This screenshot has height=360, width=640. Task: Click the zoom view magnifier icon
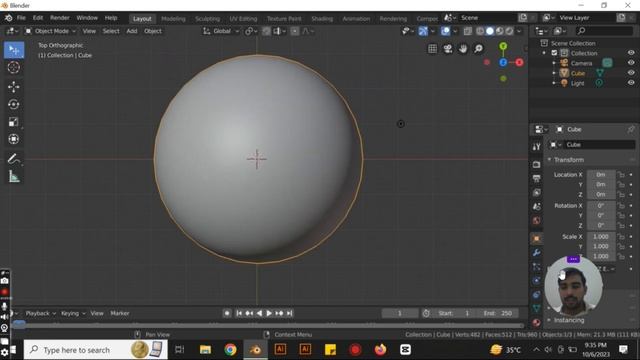coord(478,49)
